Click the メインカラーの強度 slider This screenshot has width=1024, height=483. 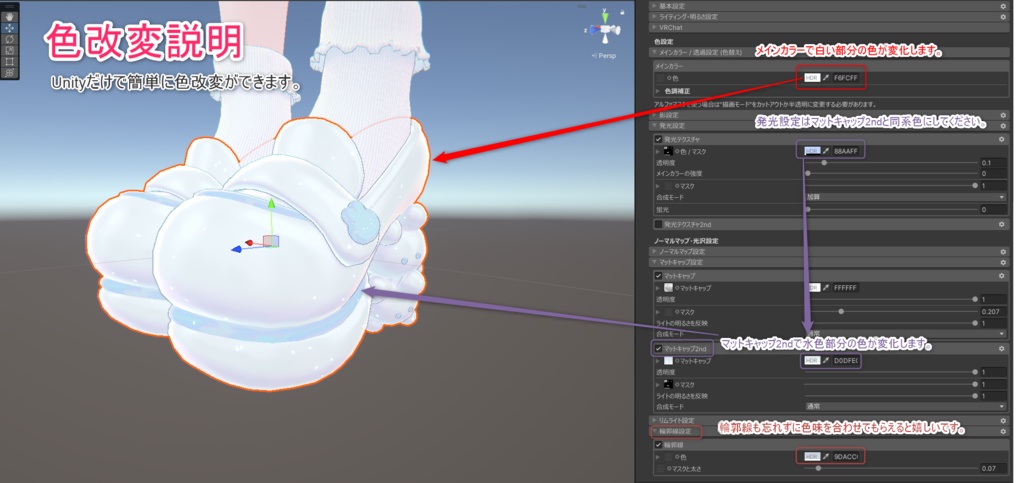tap(891, 174)
